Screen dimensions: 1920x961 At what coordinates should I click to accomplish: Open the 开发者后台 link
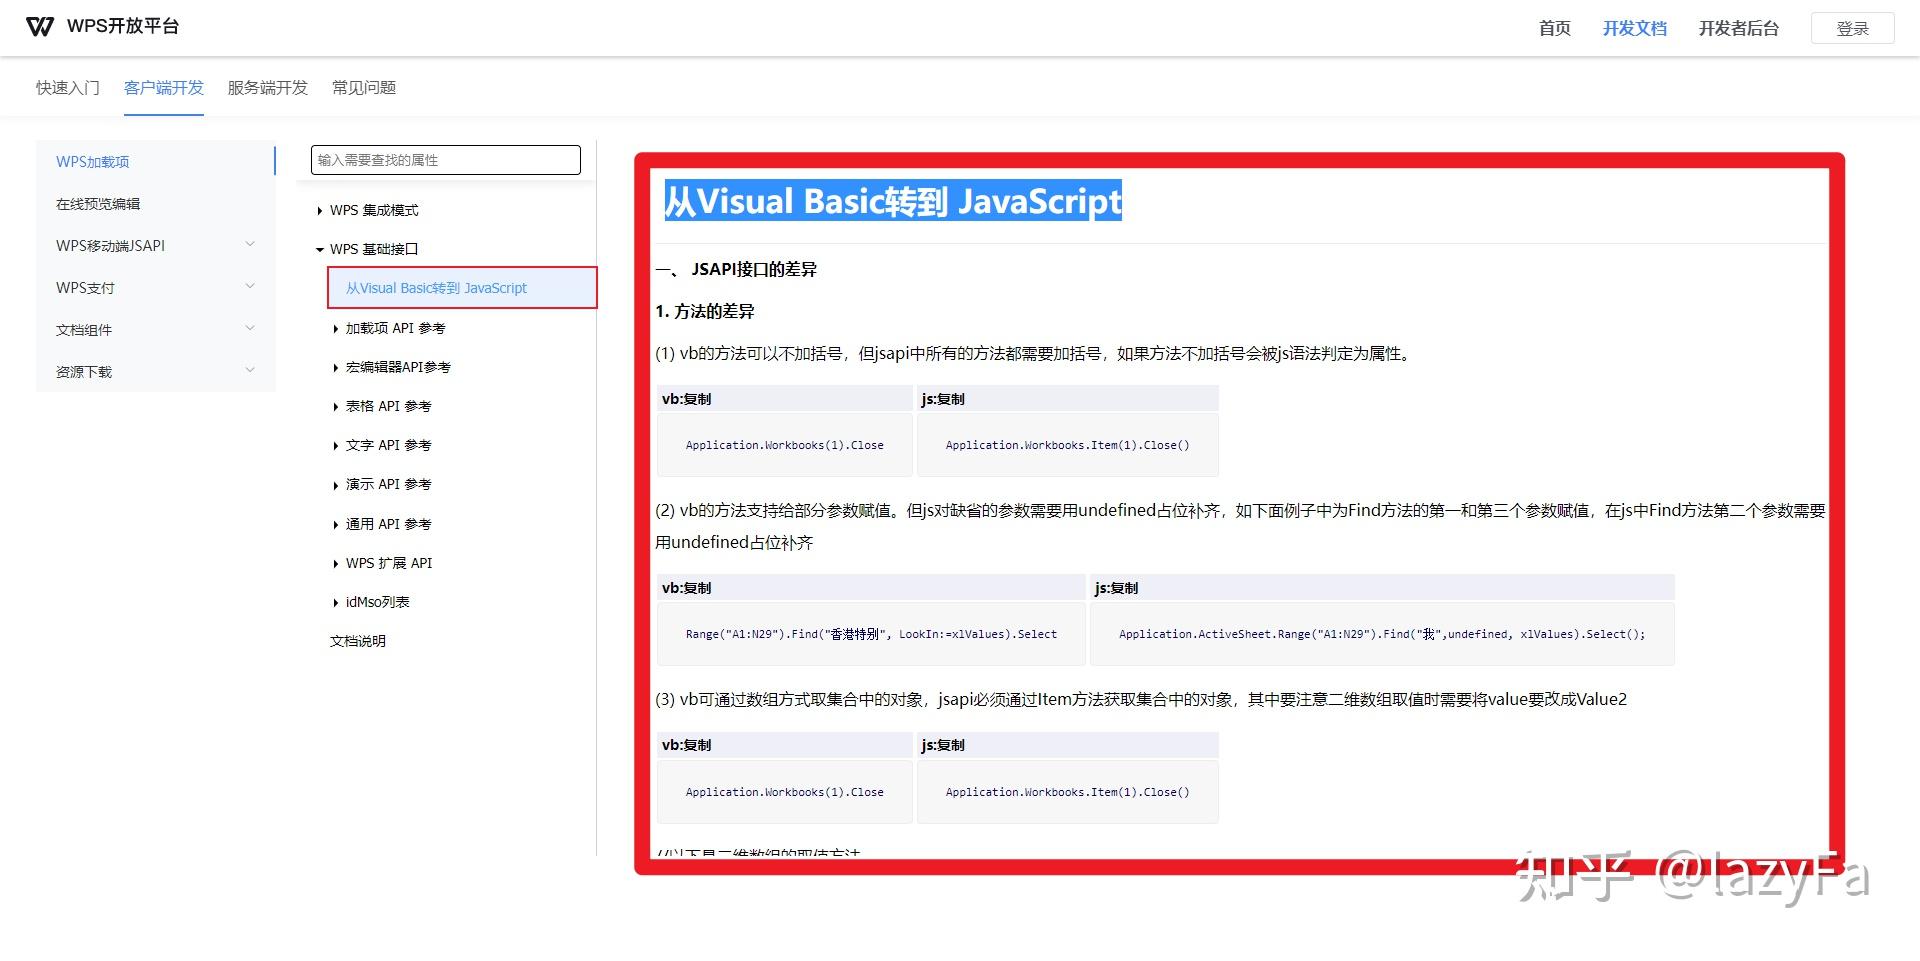click(x=1739, y=28)
